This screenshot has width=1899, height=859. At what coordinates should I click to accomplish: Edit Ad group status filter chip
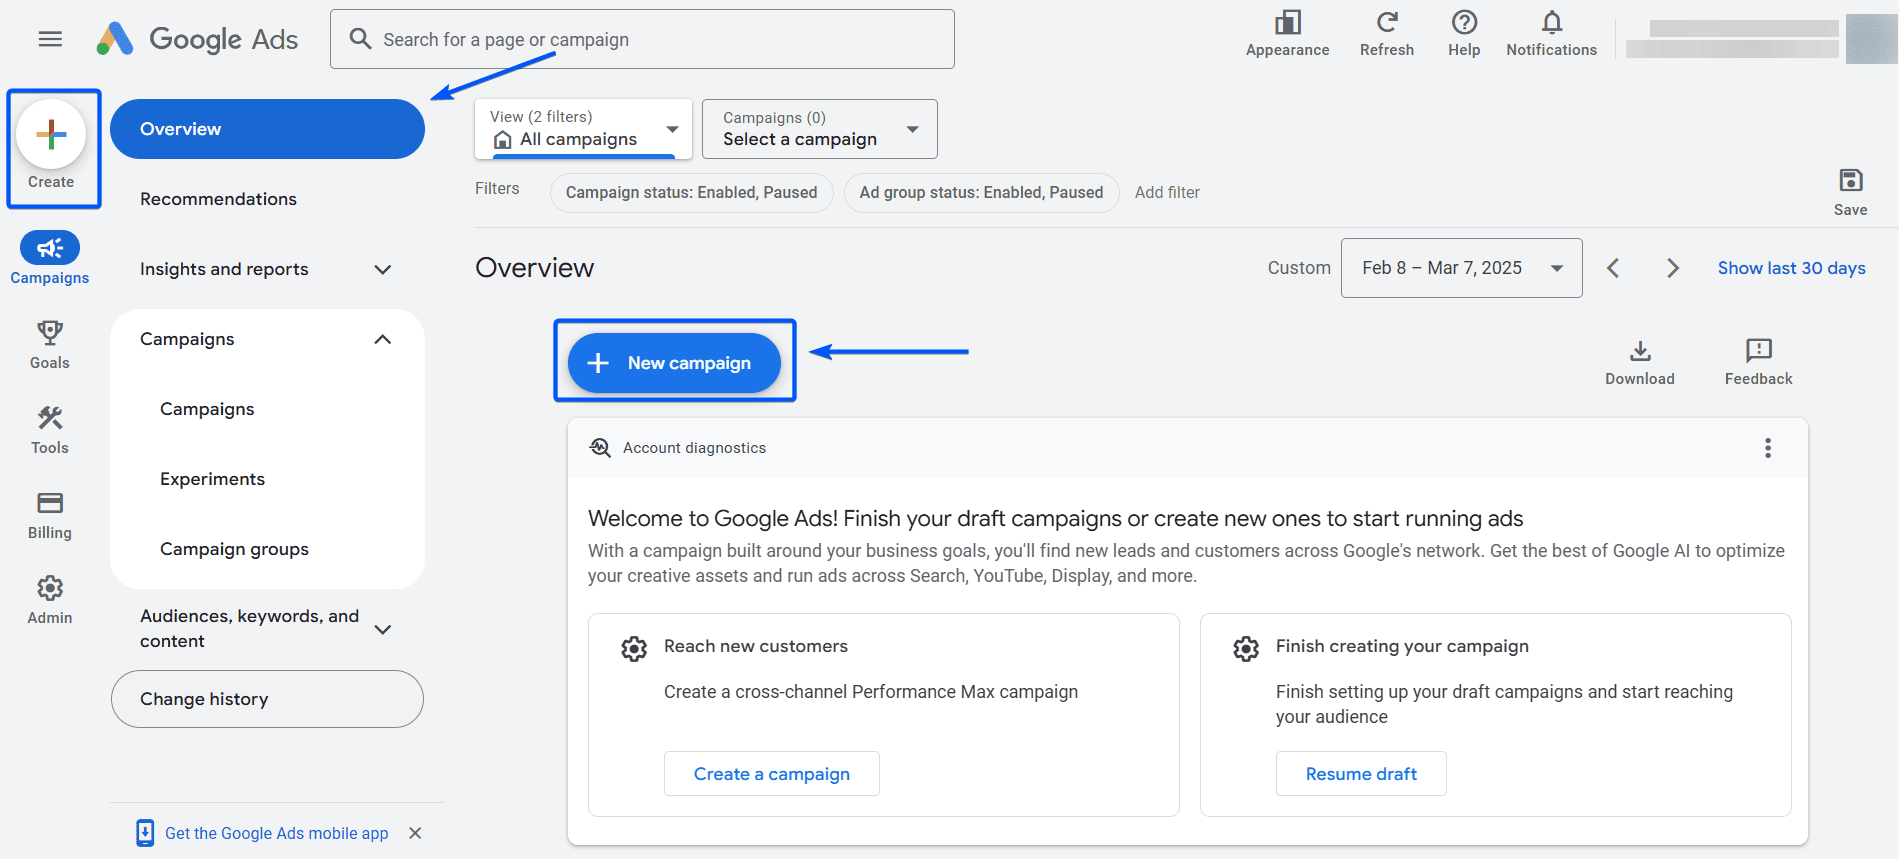coord(981,192)
